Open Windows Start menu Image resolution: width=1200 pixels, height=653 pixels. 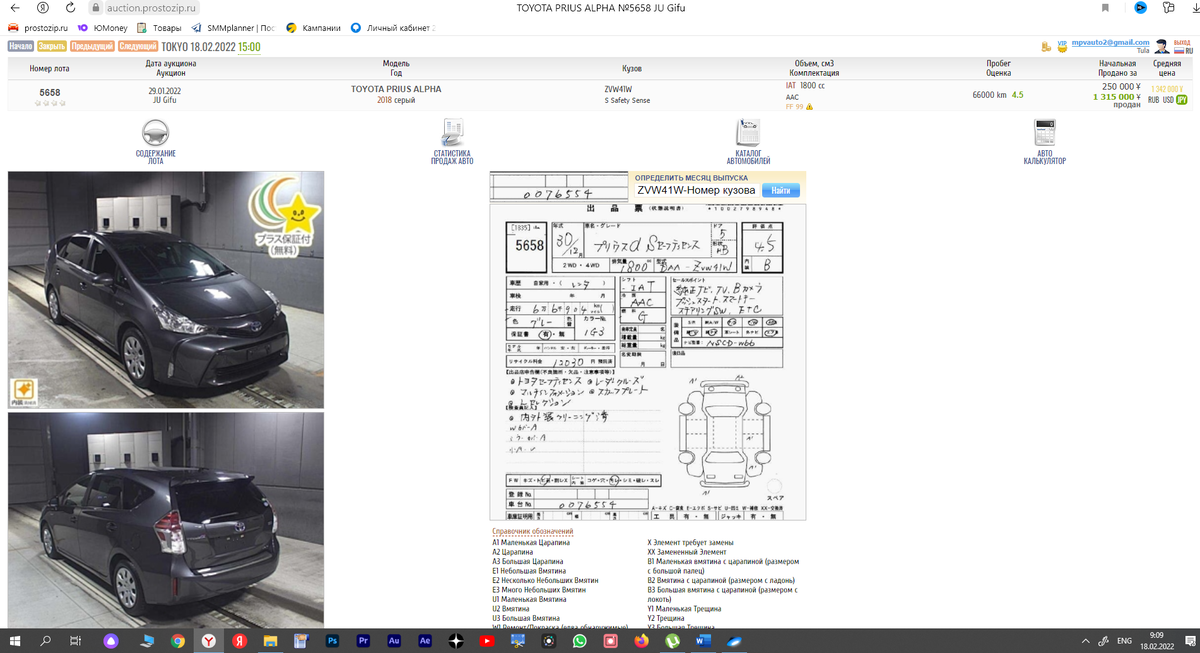coord(15,640)
